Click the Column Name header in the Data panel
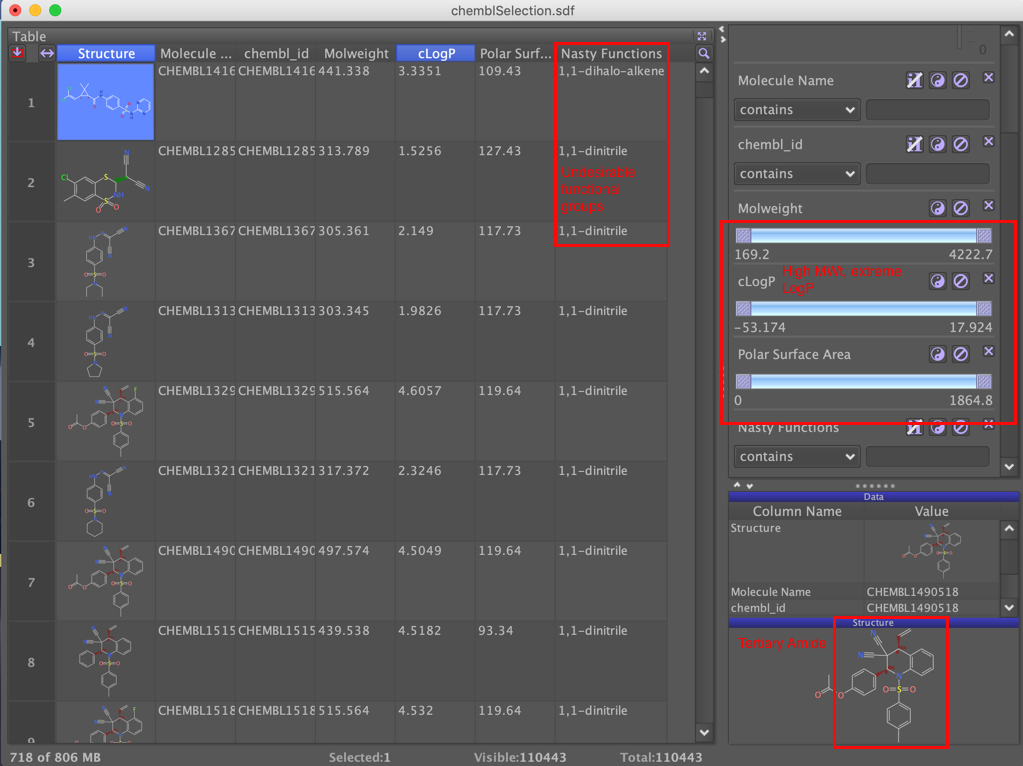1023x766 pixels. (x=797, y=512)
